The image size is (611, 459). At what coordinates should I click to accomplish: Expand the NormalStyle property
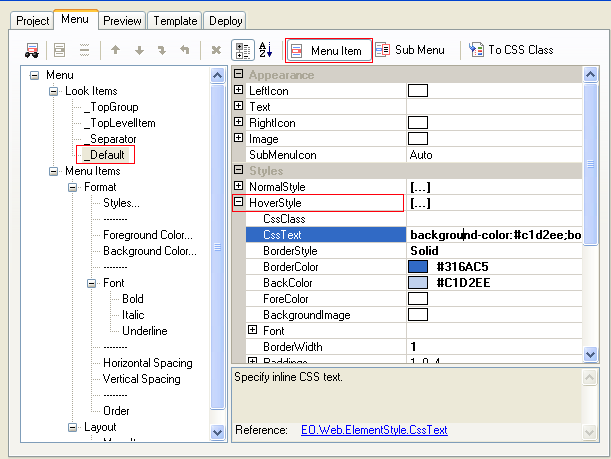[x=239, y=187]
